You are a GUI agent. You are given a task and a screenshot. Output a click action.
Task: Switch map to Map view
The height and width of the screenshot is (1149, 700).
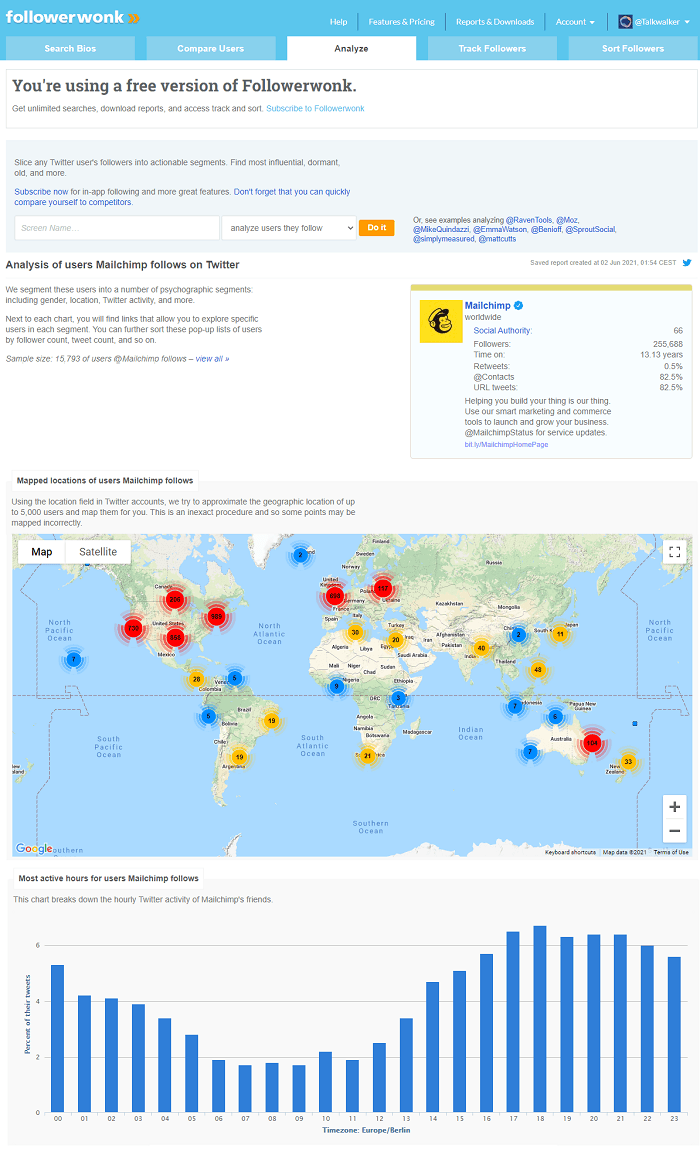[x=42, y=552]
